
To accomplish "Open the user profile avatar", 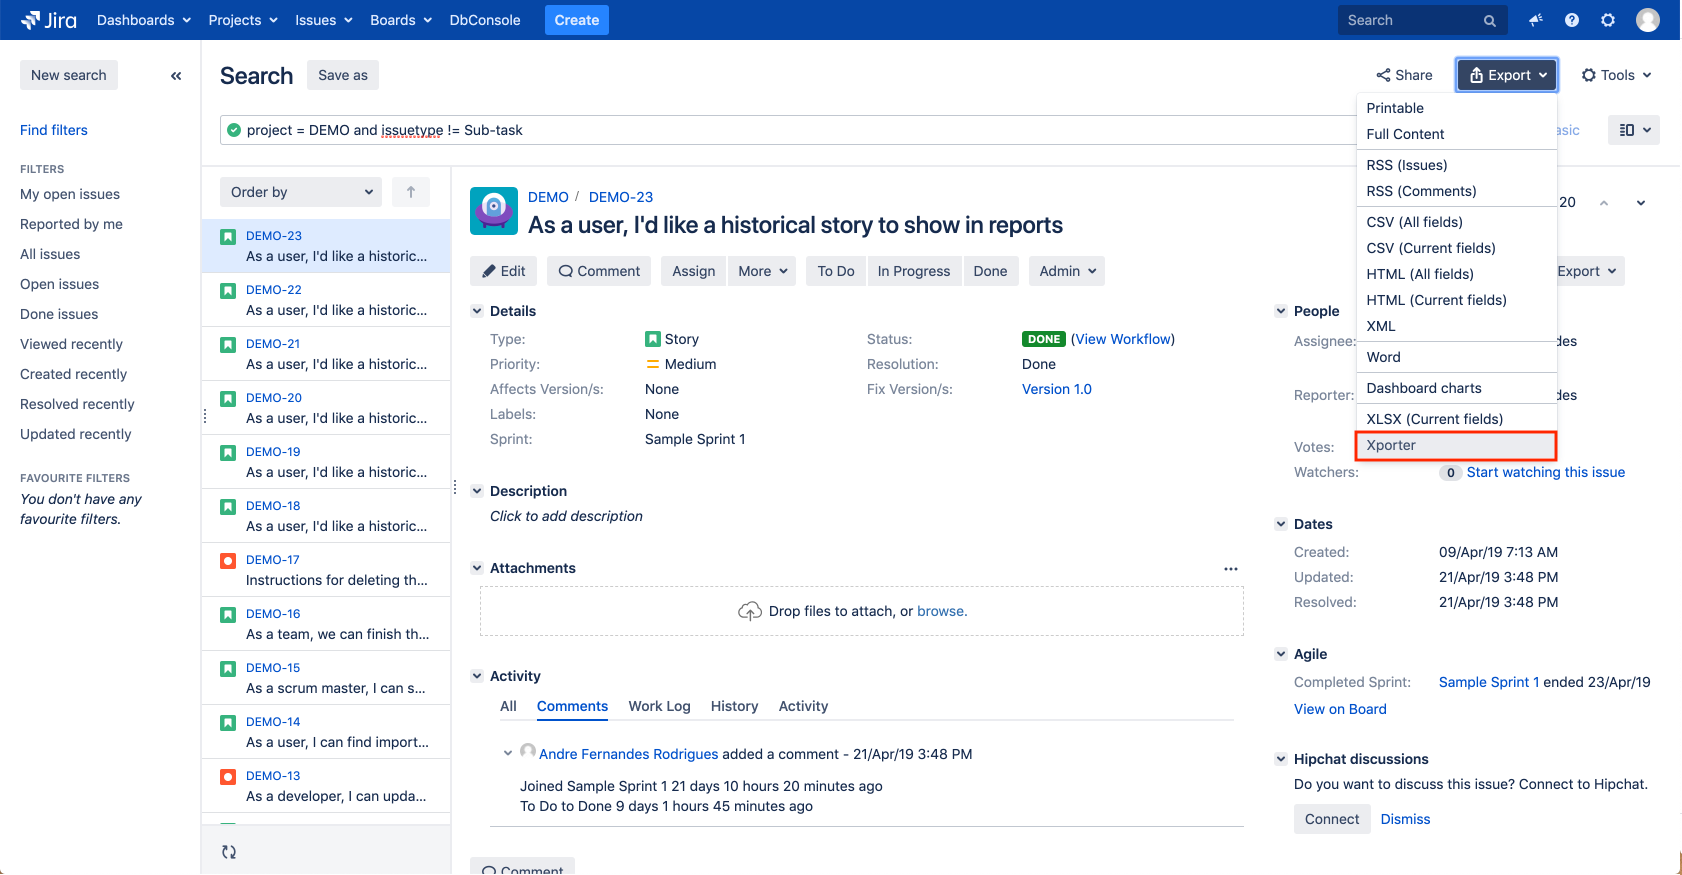I will [1647, 20].
